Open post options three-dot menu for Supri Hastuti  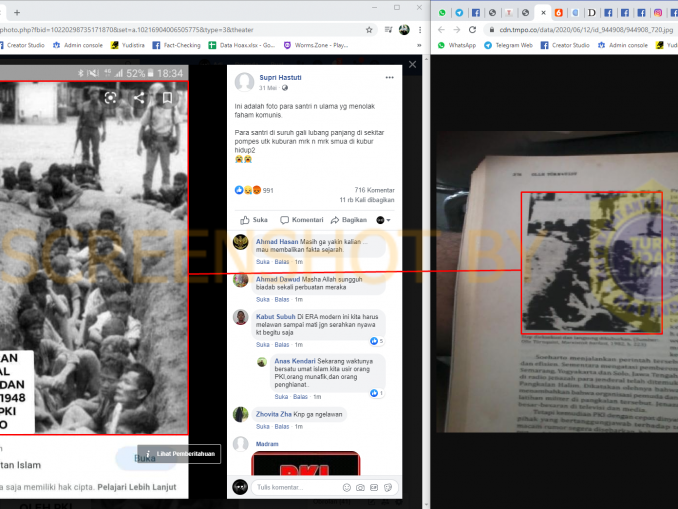click(390, 77)
